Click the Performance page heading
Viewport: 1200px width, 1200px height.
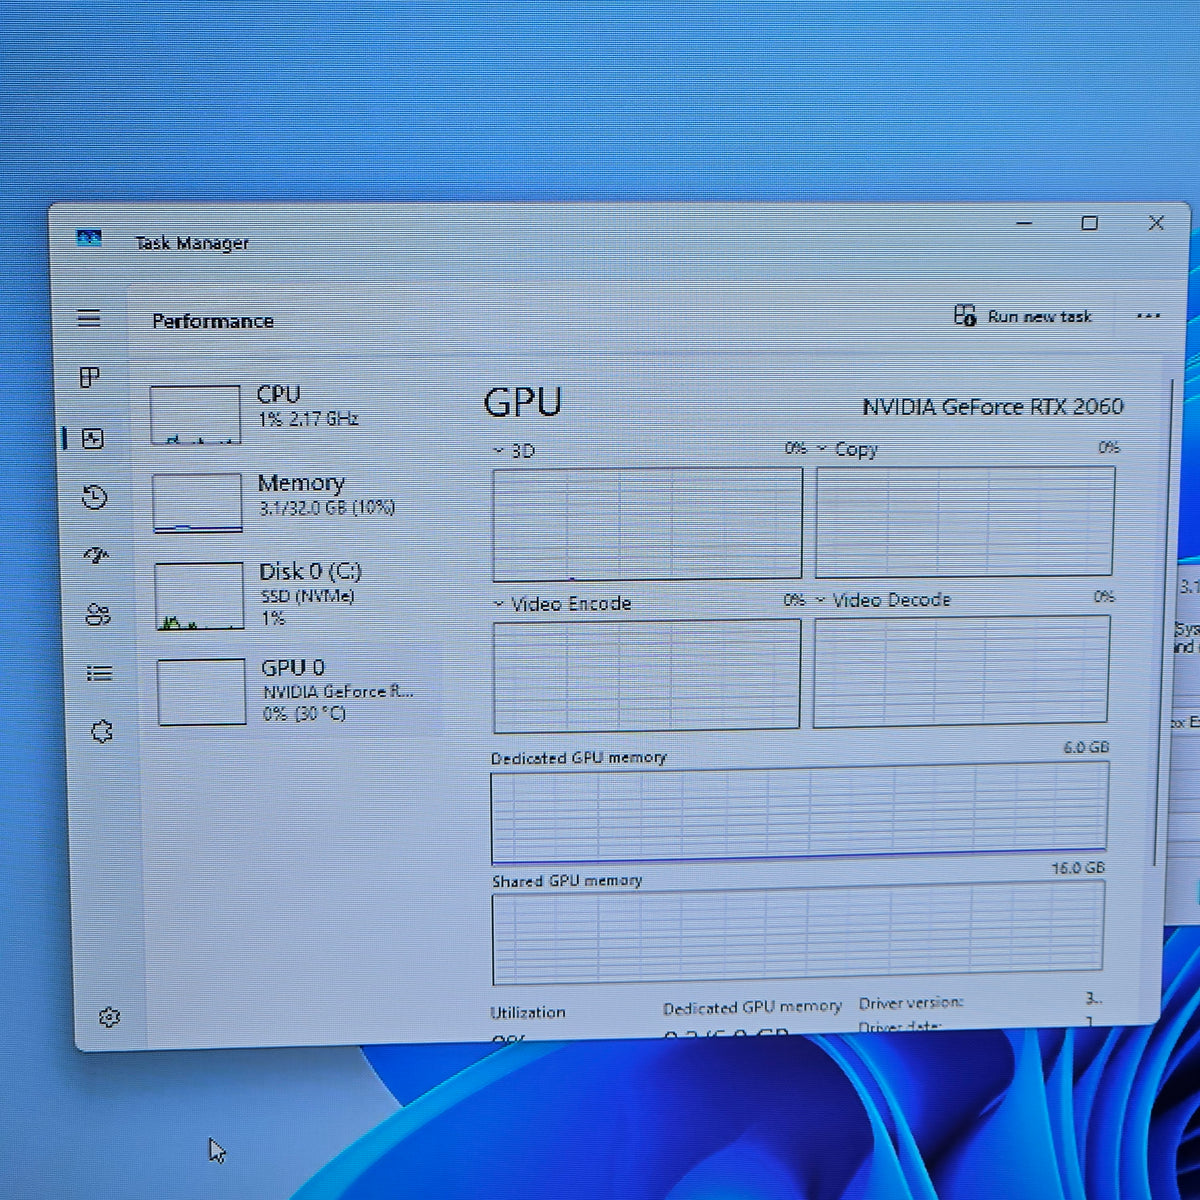213,321
